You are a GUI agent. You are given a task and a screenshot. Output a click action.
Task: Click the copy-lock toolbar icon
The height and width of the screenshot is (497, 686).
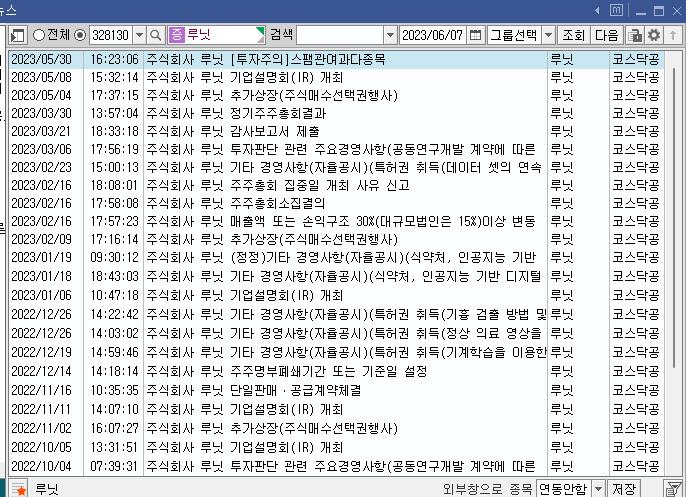[634, 35]
